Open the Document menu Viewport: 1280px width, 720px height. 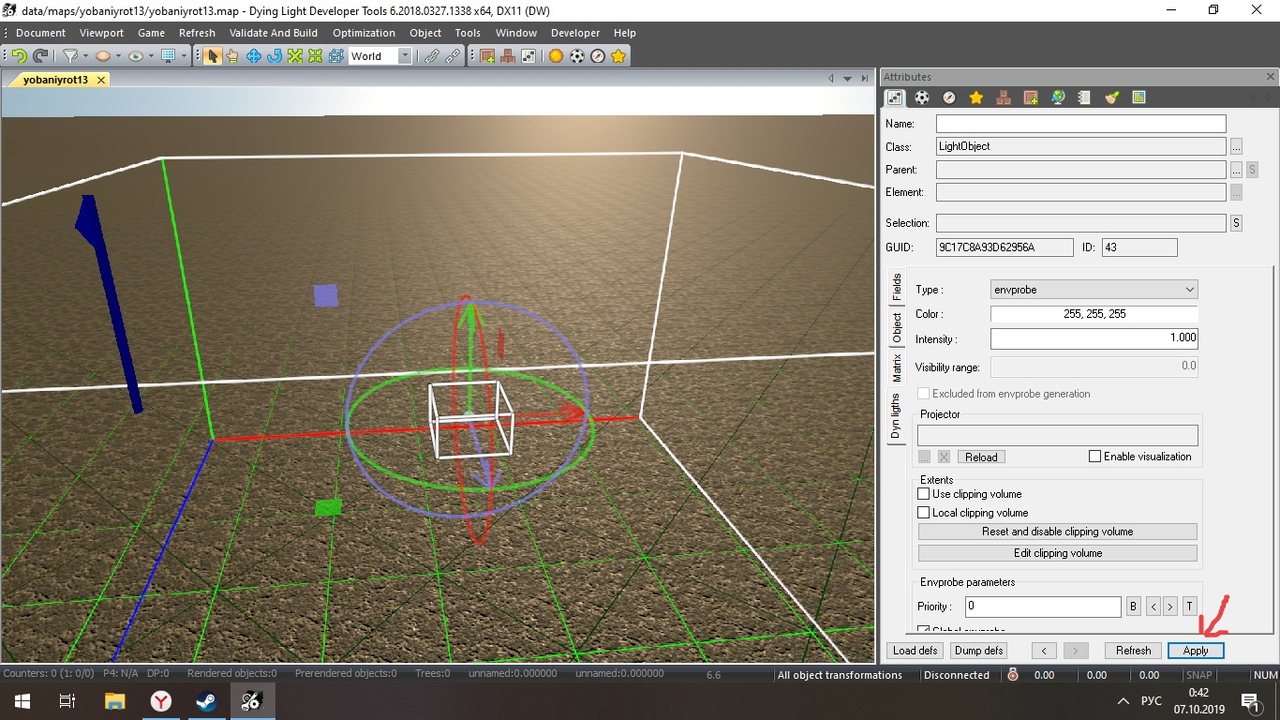(41, 33)
